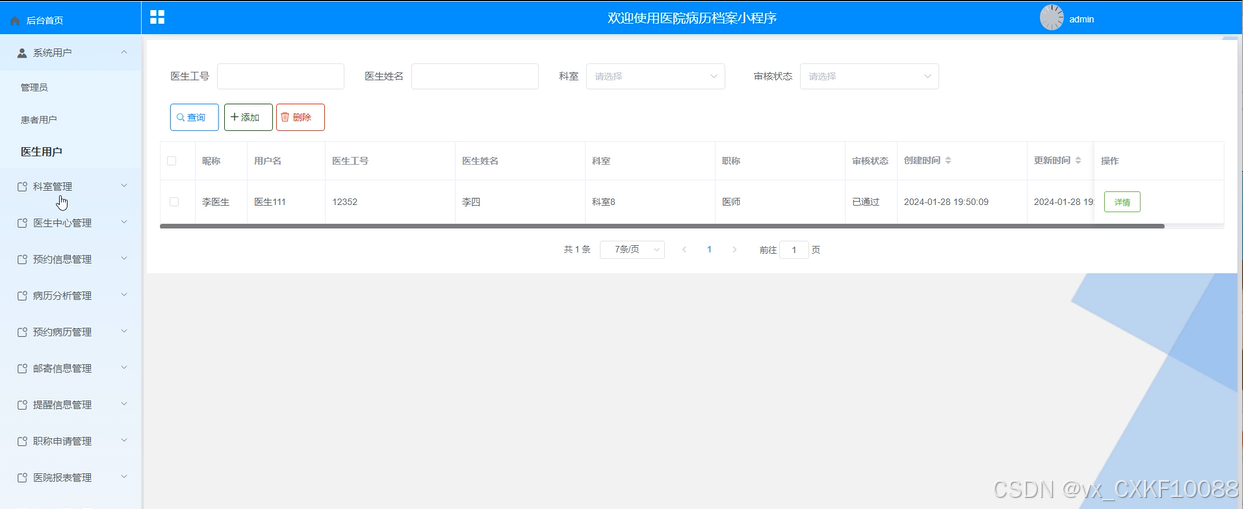Click the user icon beside 系统用户
The width and height of the screenshot is (1243, 509).
(x=22, y=52)
